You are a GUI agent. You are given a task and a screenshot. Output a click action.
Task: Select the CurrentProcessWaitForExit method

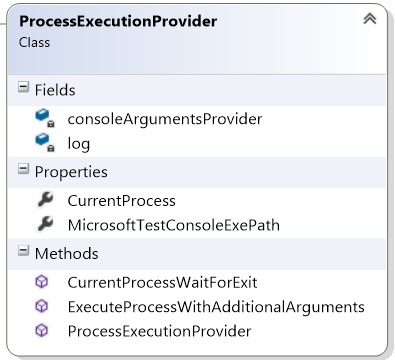(162, 283)
